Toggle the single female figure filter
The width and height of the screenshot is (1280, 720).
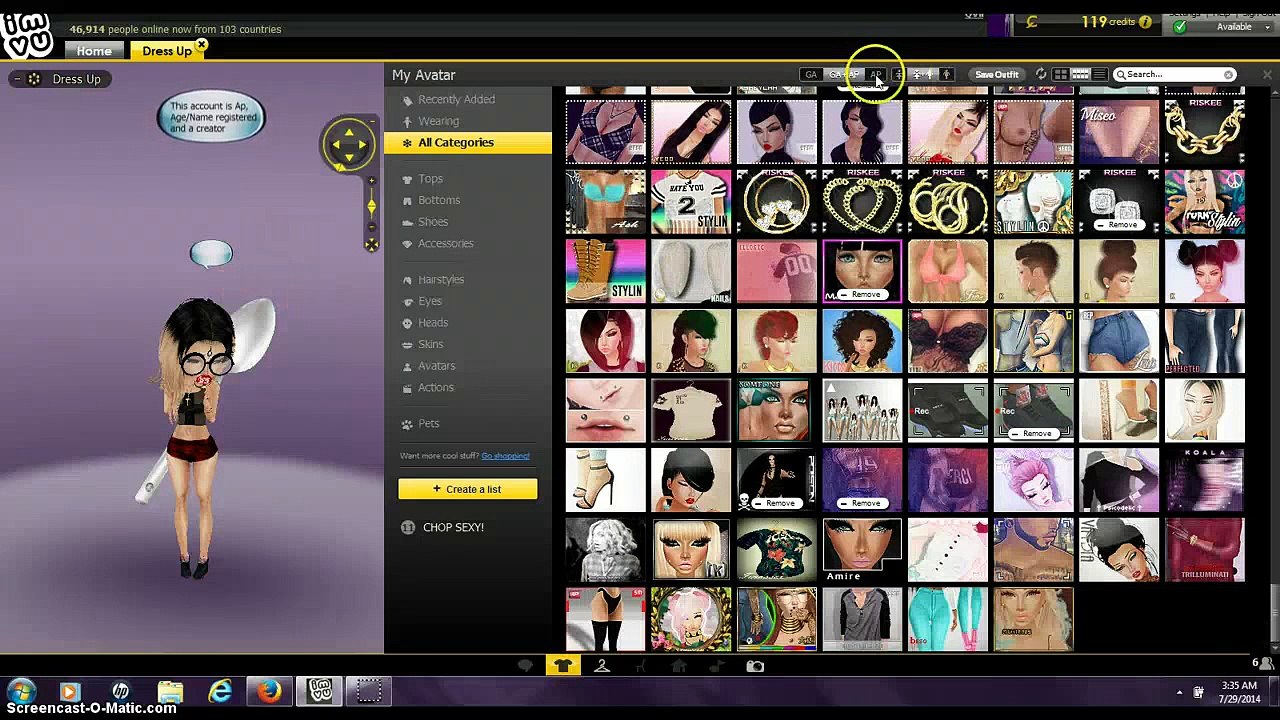pyautogui.click(x=898, y=74)
